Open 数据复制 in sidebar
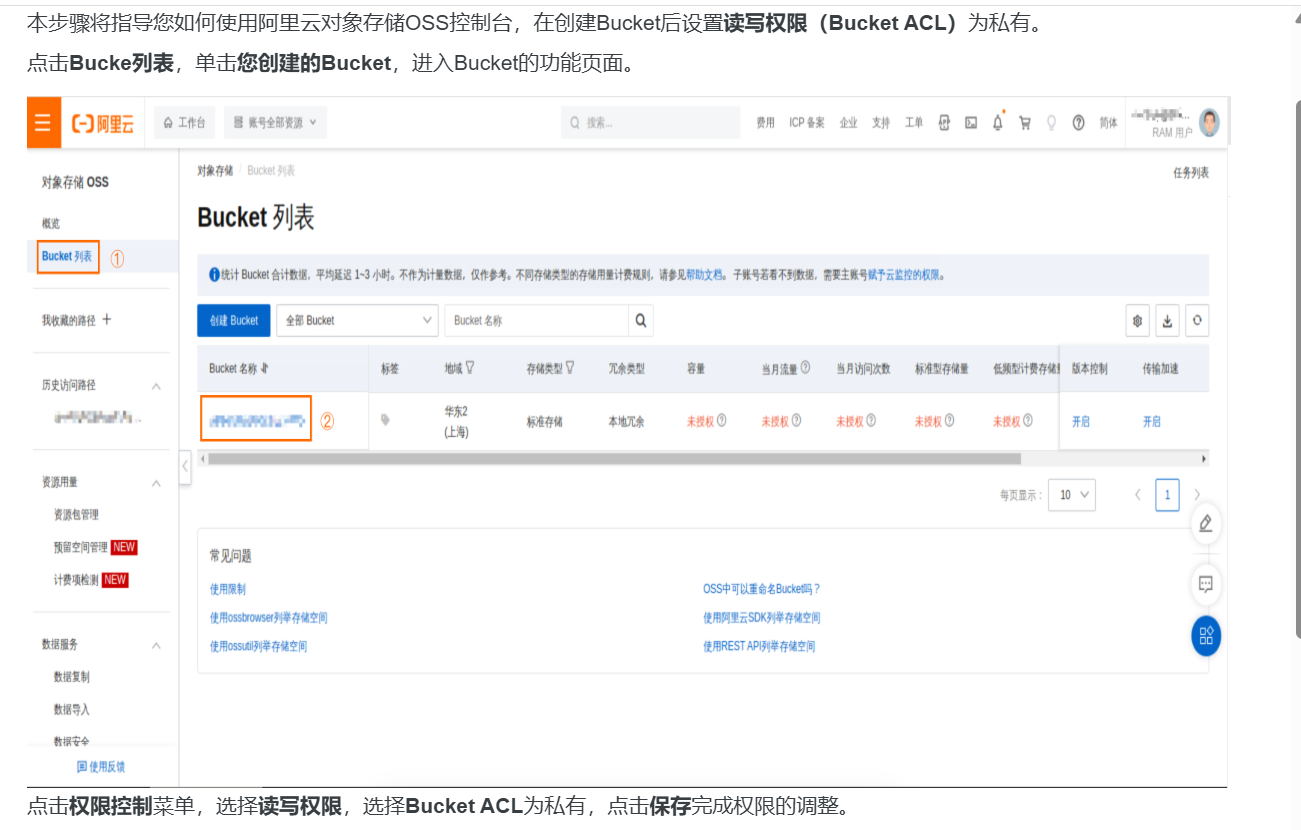This screenshot has height=830, width=1301. [x=72, y=677]
